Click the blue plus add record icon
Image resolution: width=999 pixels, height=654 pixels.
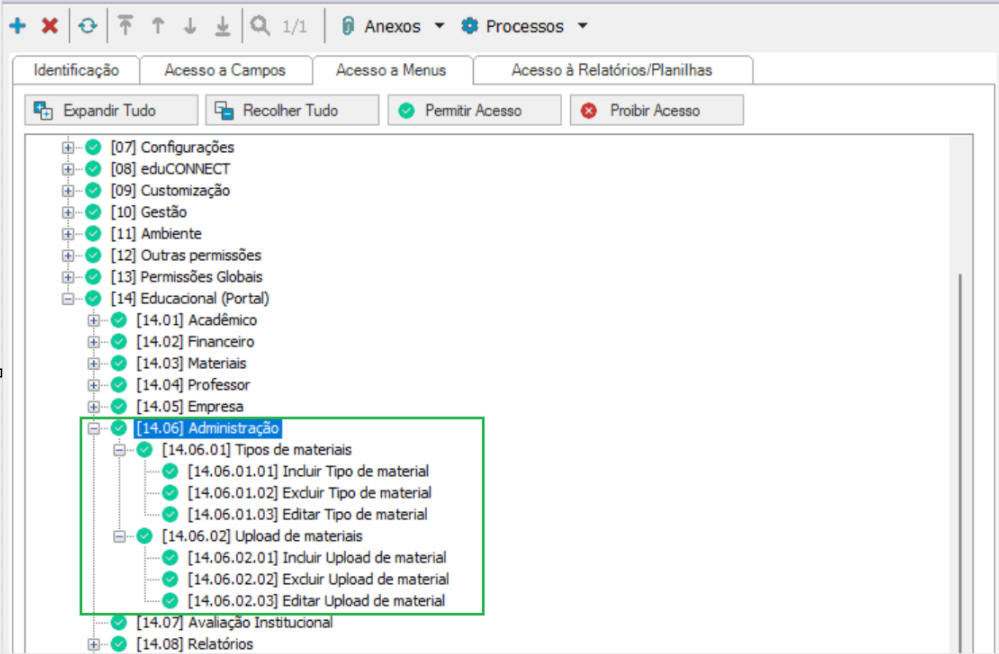[17, 25]
